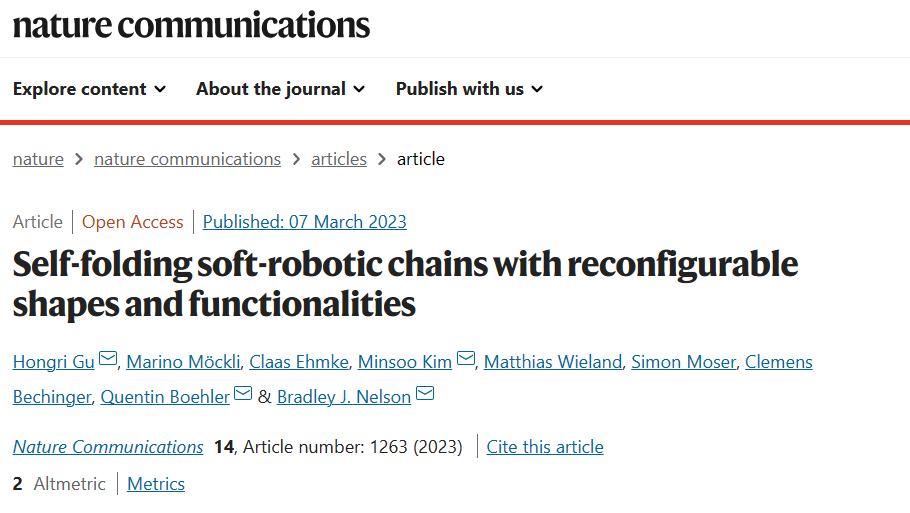Open author Marino Möckli's profile link
This screenshot has width=910, height=513.
click(183, 362)
